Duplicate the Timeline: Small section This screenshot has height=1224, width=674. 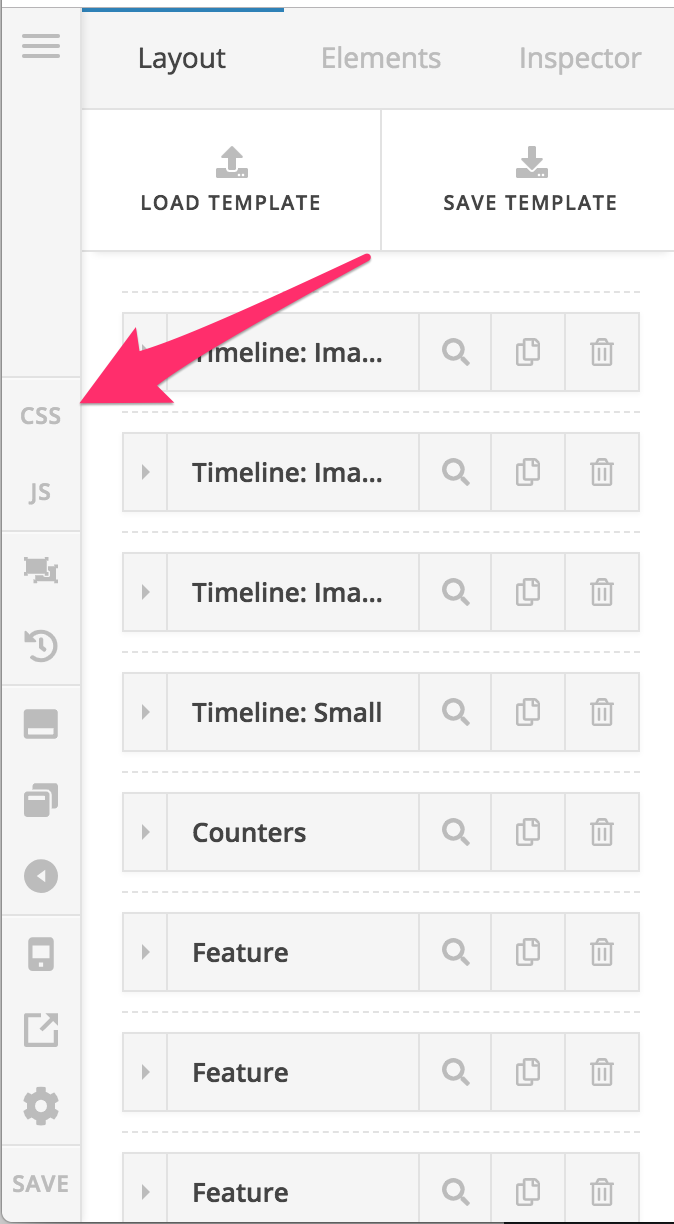[528, 712]
